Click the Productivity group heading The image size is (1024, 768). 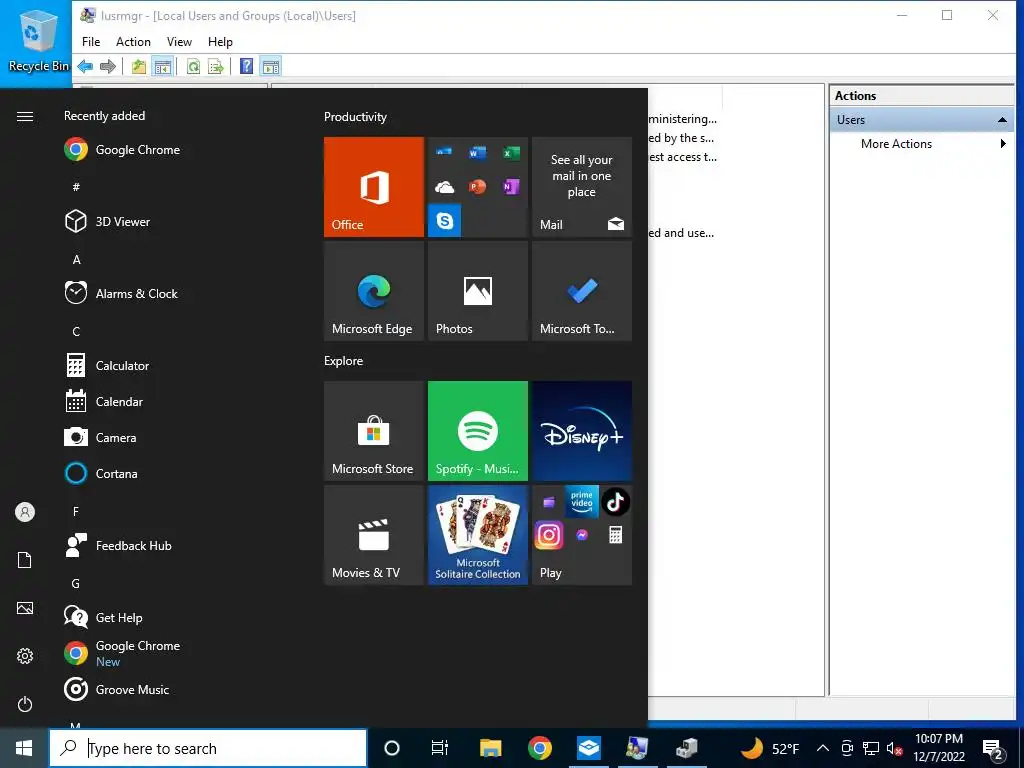pyautogui.click(x=355, y=117)
